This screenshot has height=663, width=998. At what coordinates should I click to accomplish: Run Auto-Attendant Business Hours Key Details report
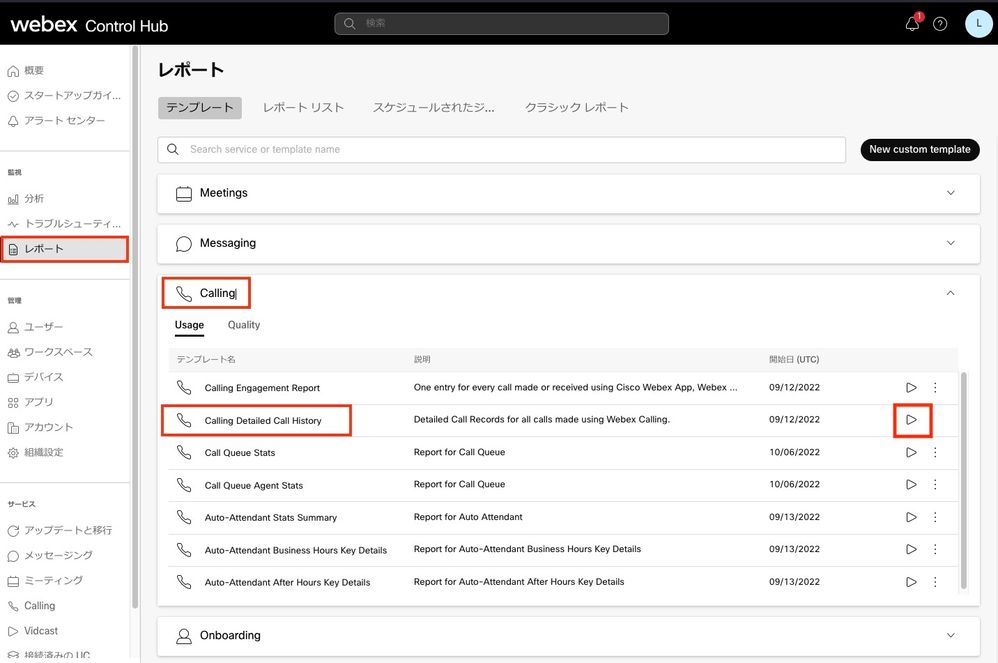[911, 549]
